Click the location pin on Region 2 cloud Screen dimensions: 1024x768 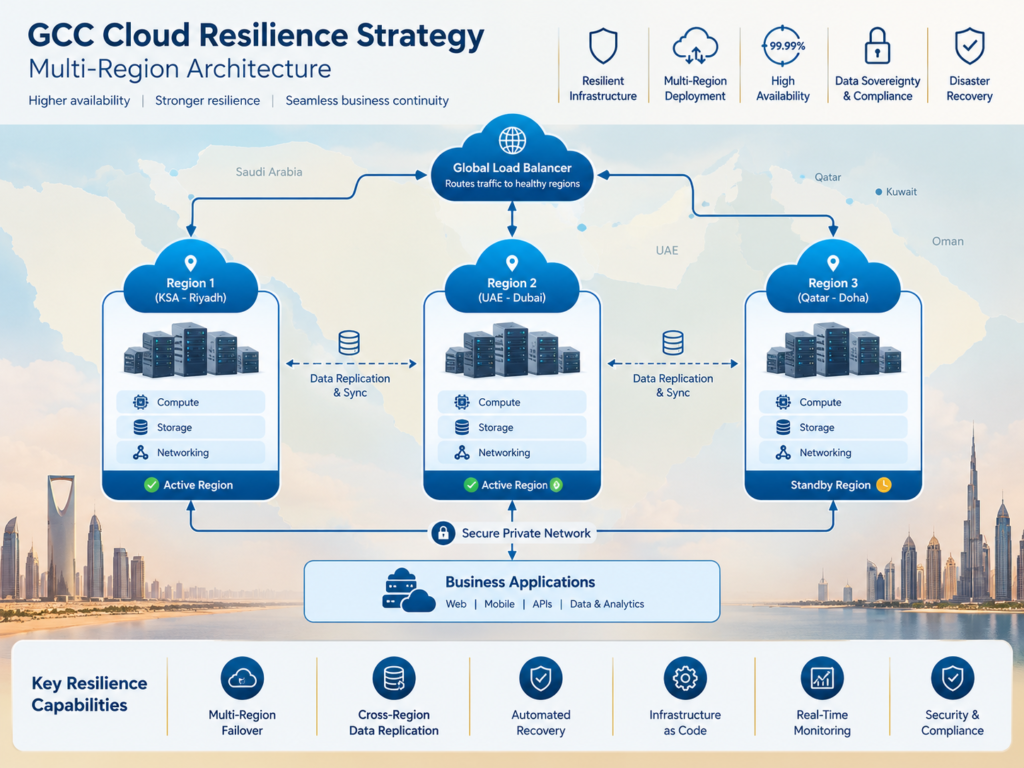[512, 263]
